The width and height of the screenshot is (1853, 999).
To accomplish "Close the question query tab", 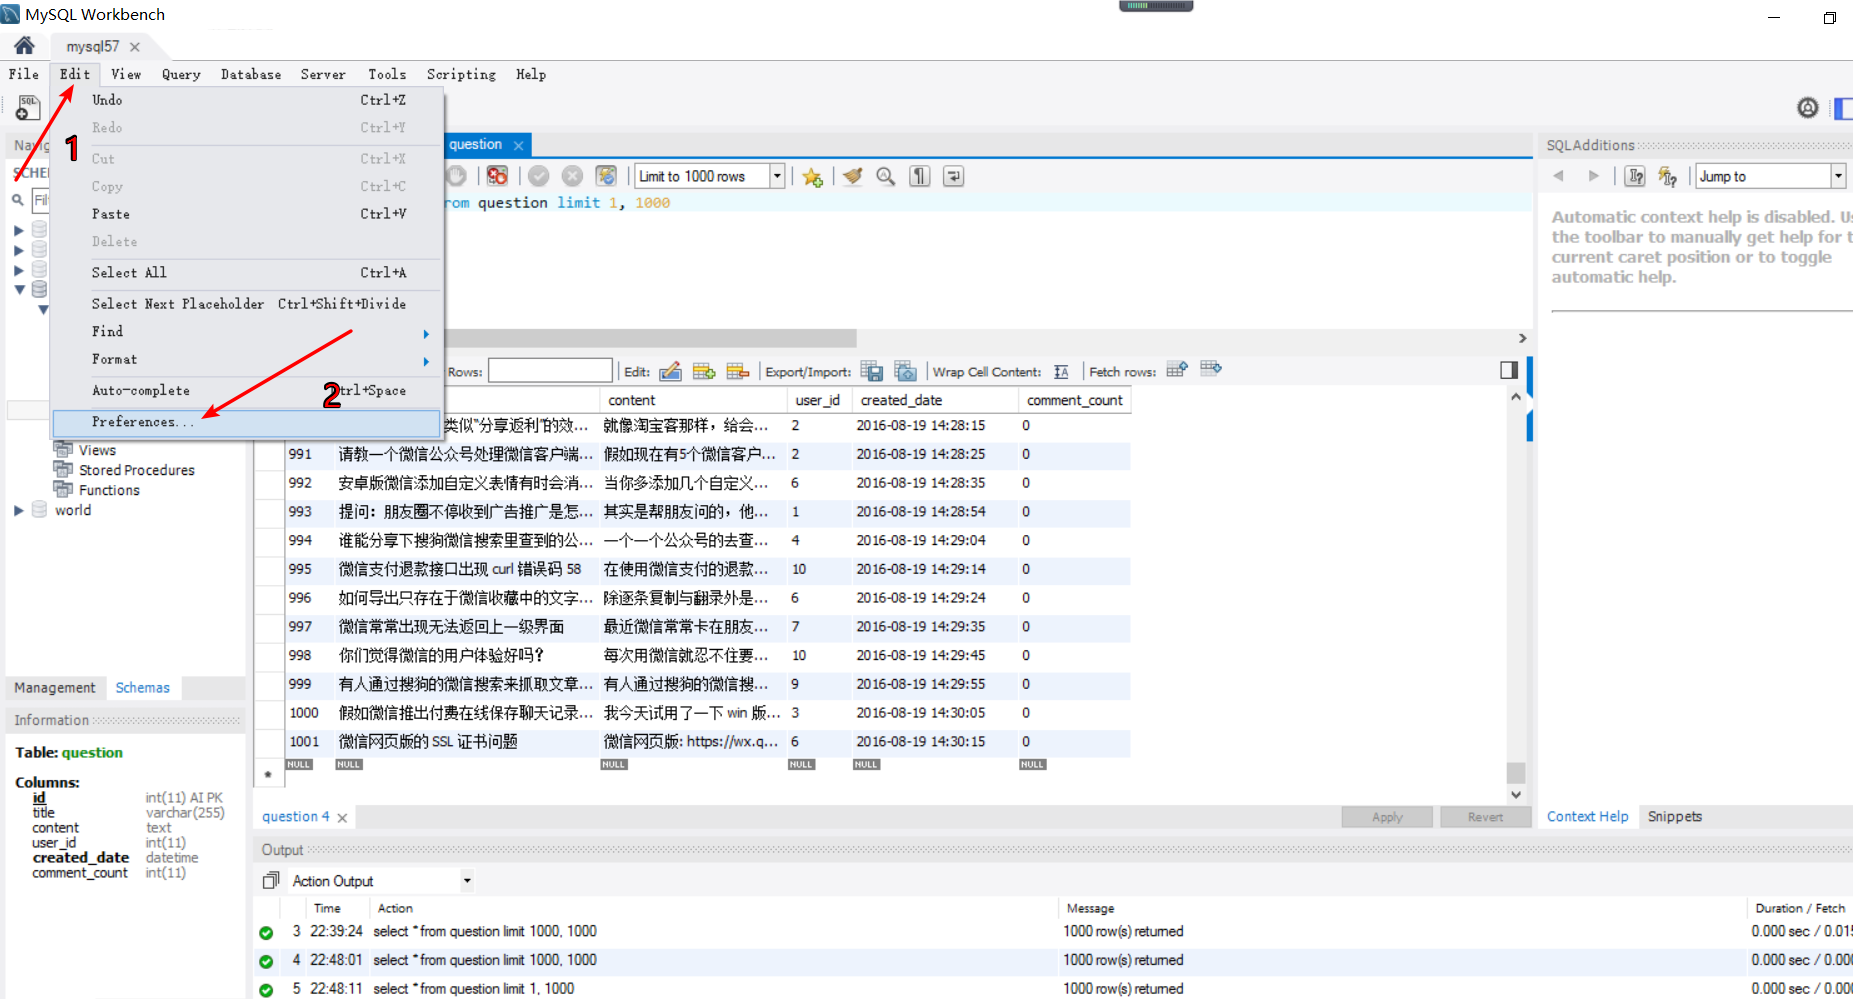I will click(x=518, y=145).
